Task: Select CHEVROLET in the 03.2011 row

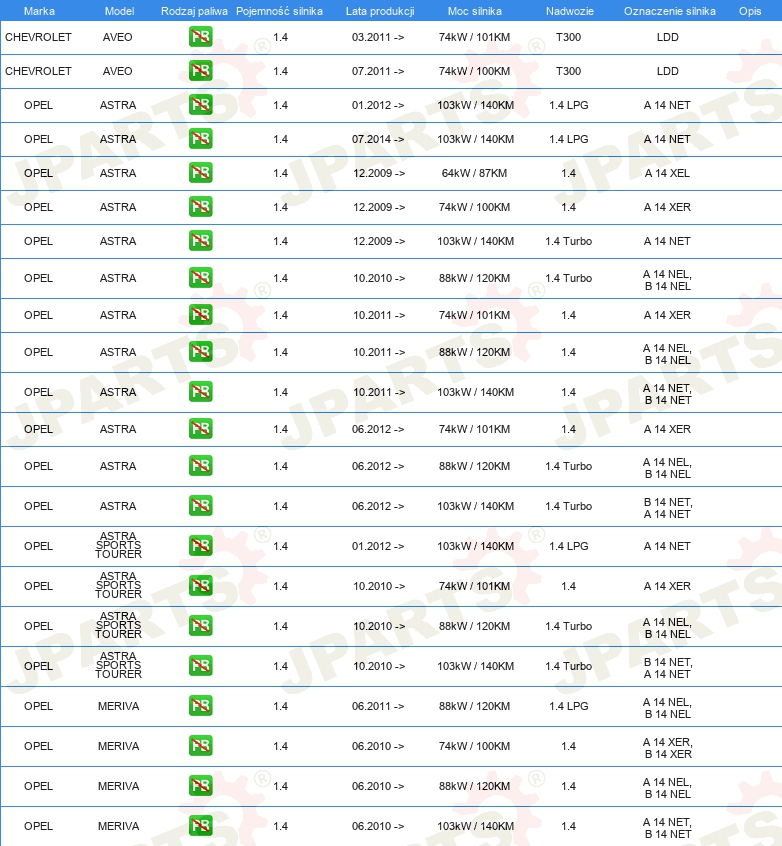Action: click(38, 37)
